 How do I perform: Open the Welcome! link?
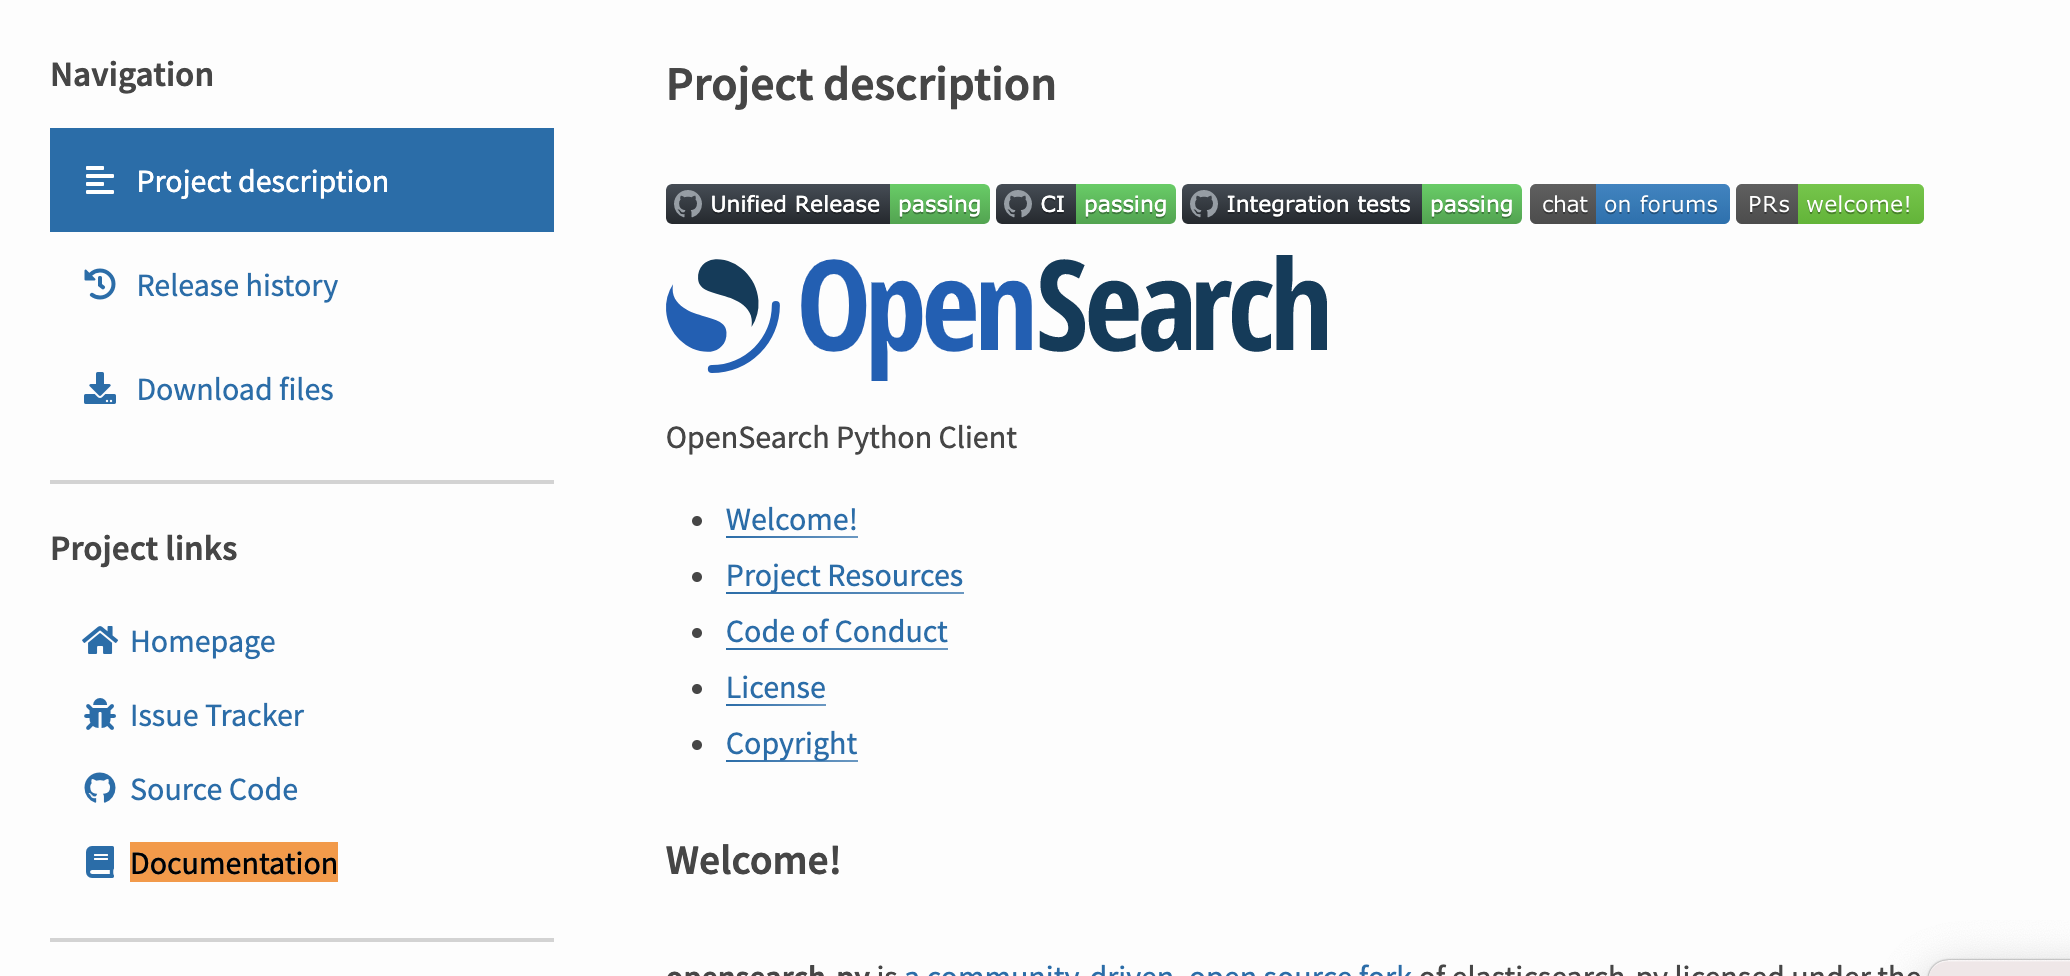pos(791,519)
